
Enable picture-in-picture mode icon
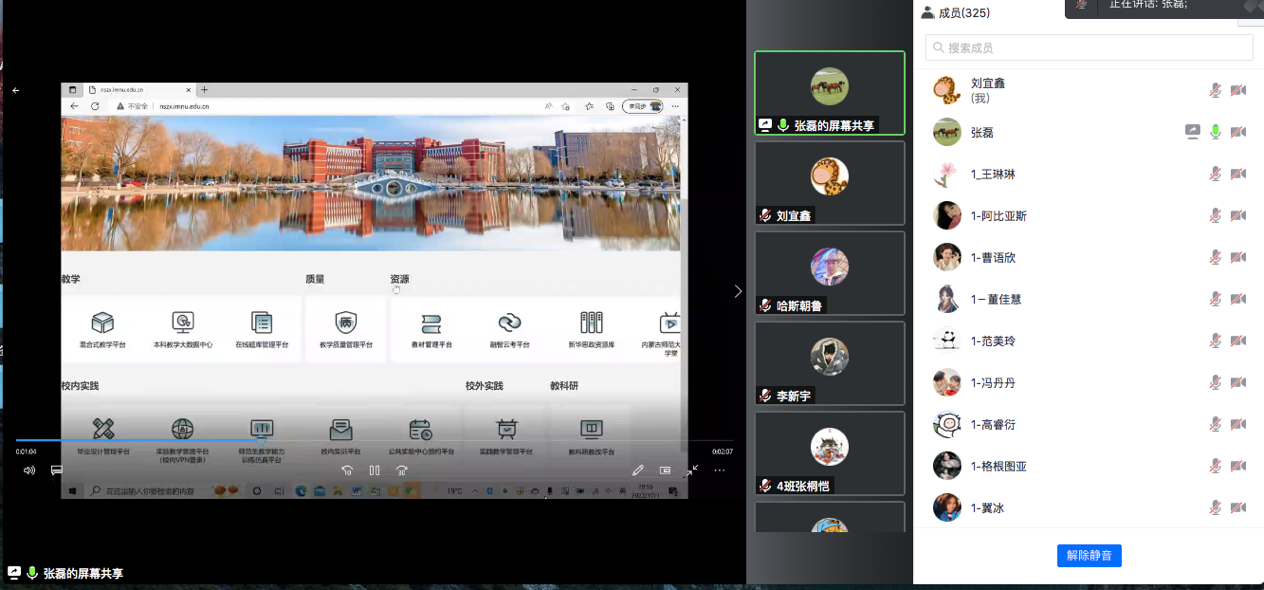point(665,470)
